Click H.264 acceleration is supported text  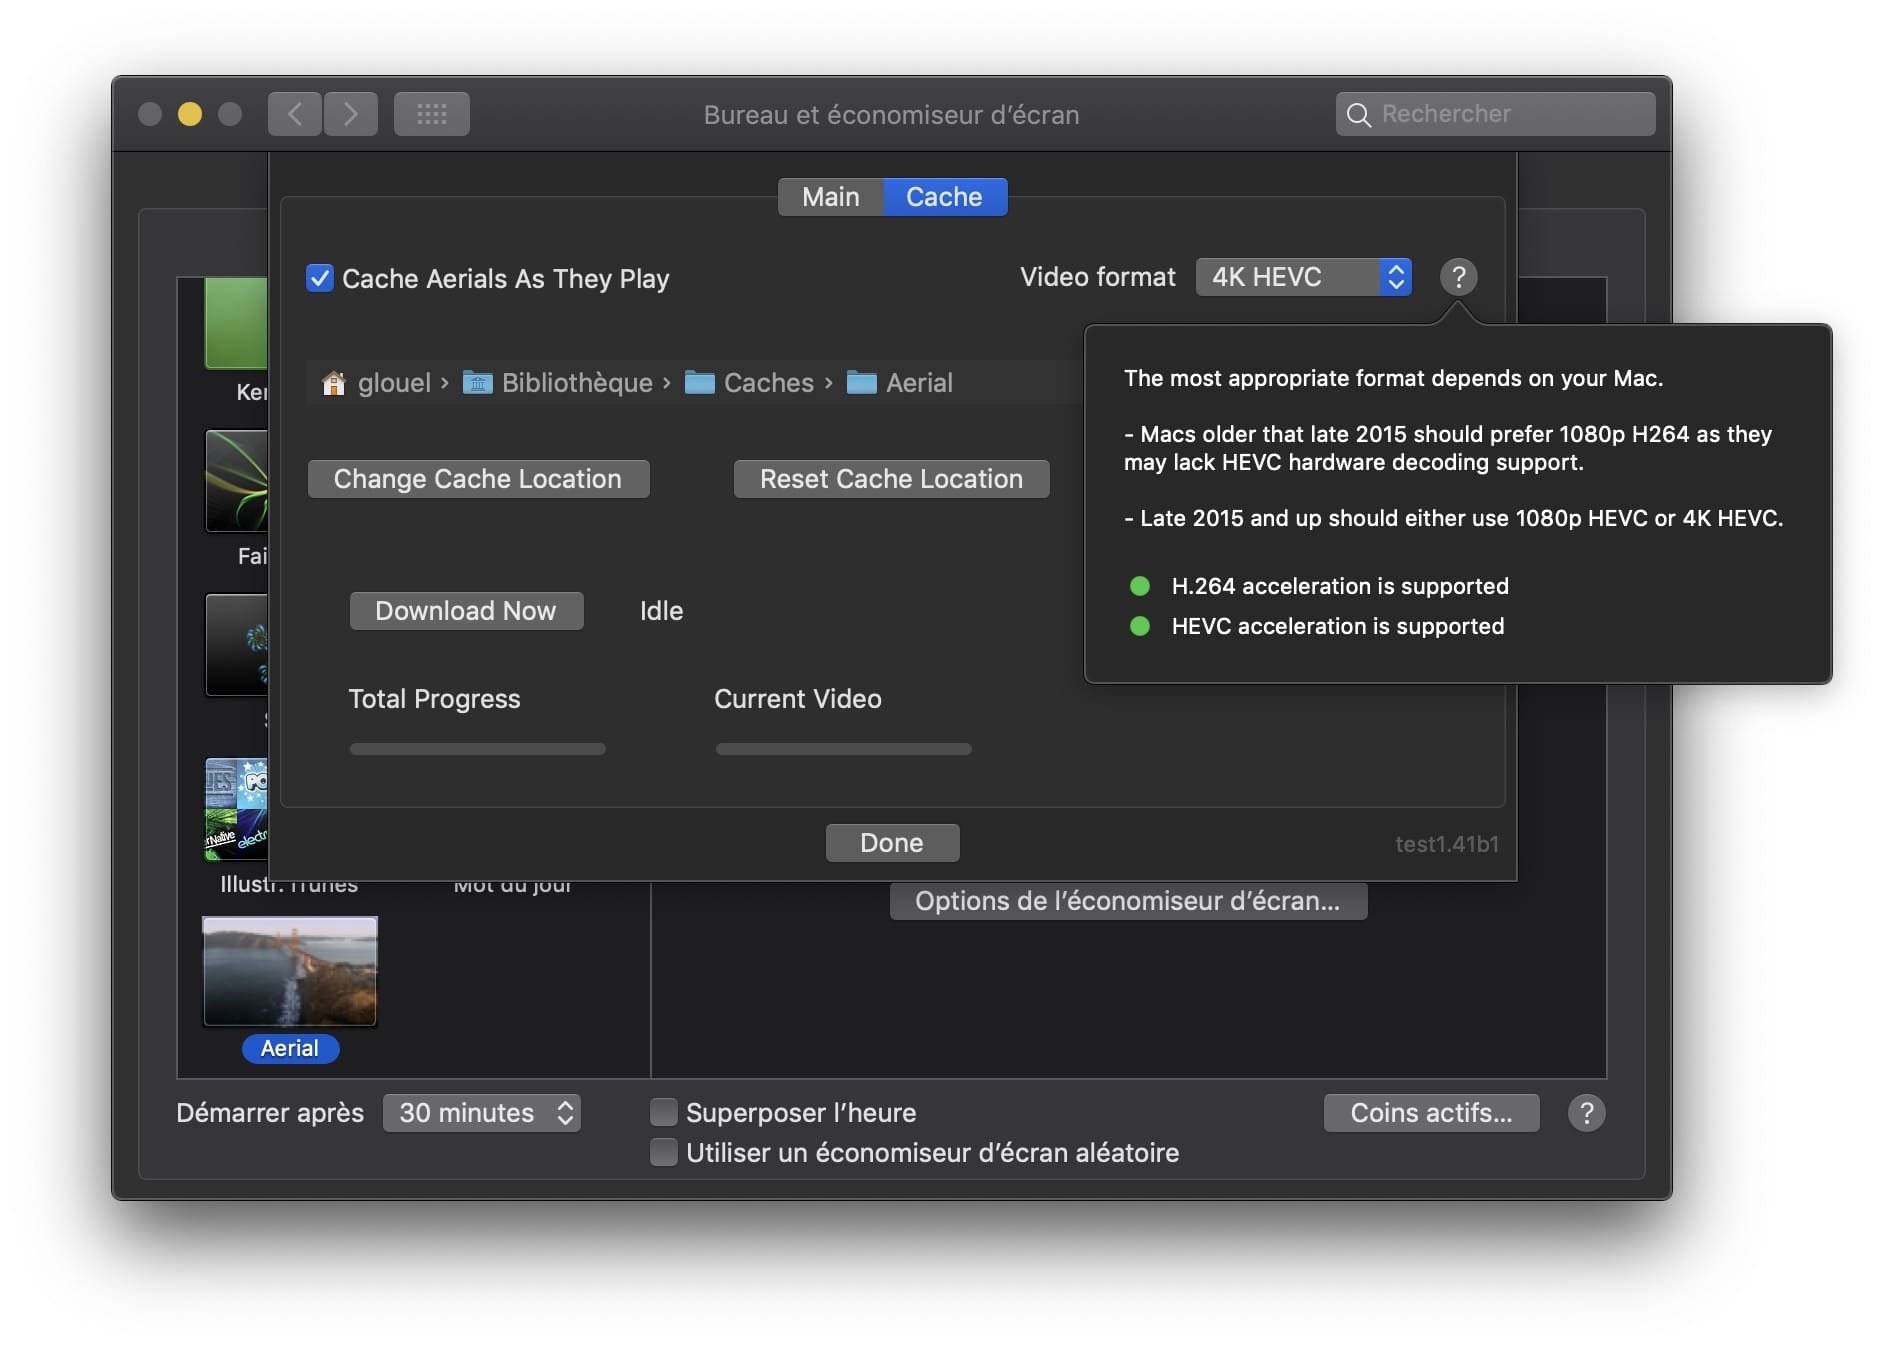coord(1340,586)
